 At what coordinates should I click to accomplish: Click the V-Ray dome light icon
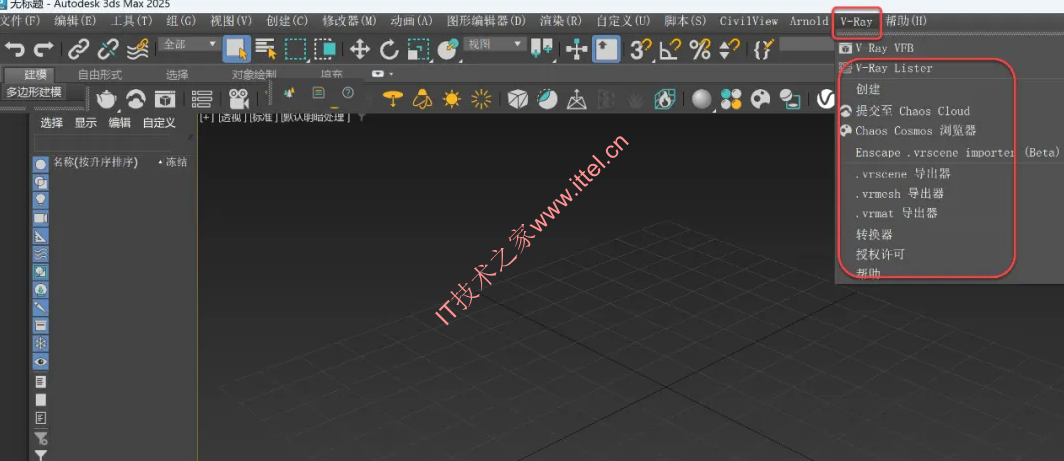pyautogui.click(x=423, y=99)
